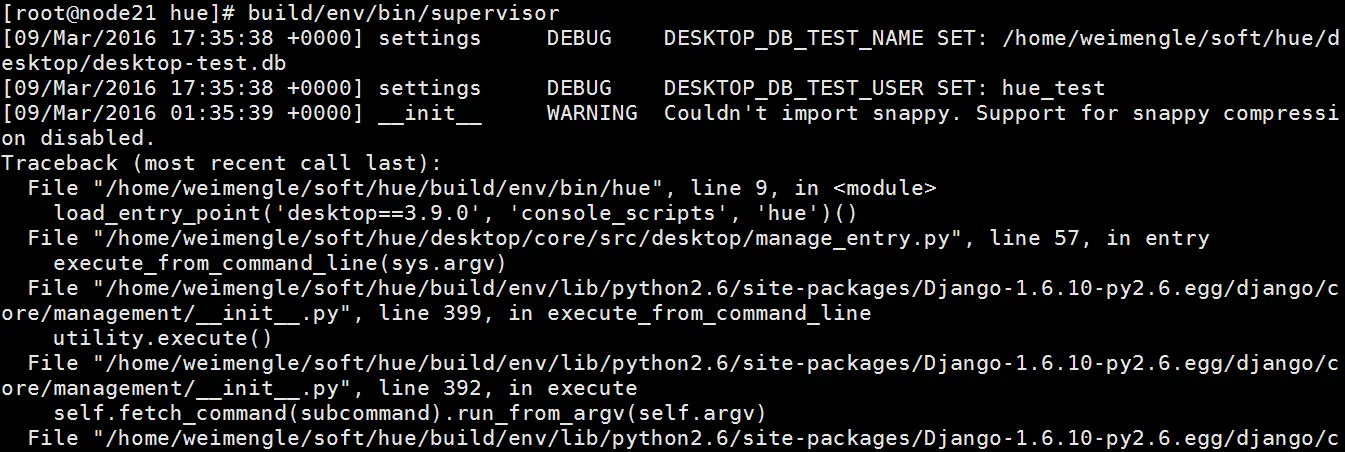Click the utility.execute() code line

162,338
